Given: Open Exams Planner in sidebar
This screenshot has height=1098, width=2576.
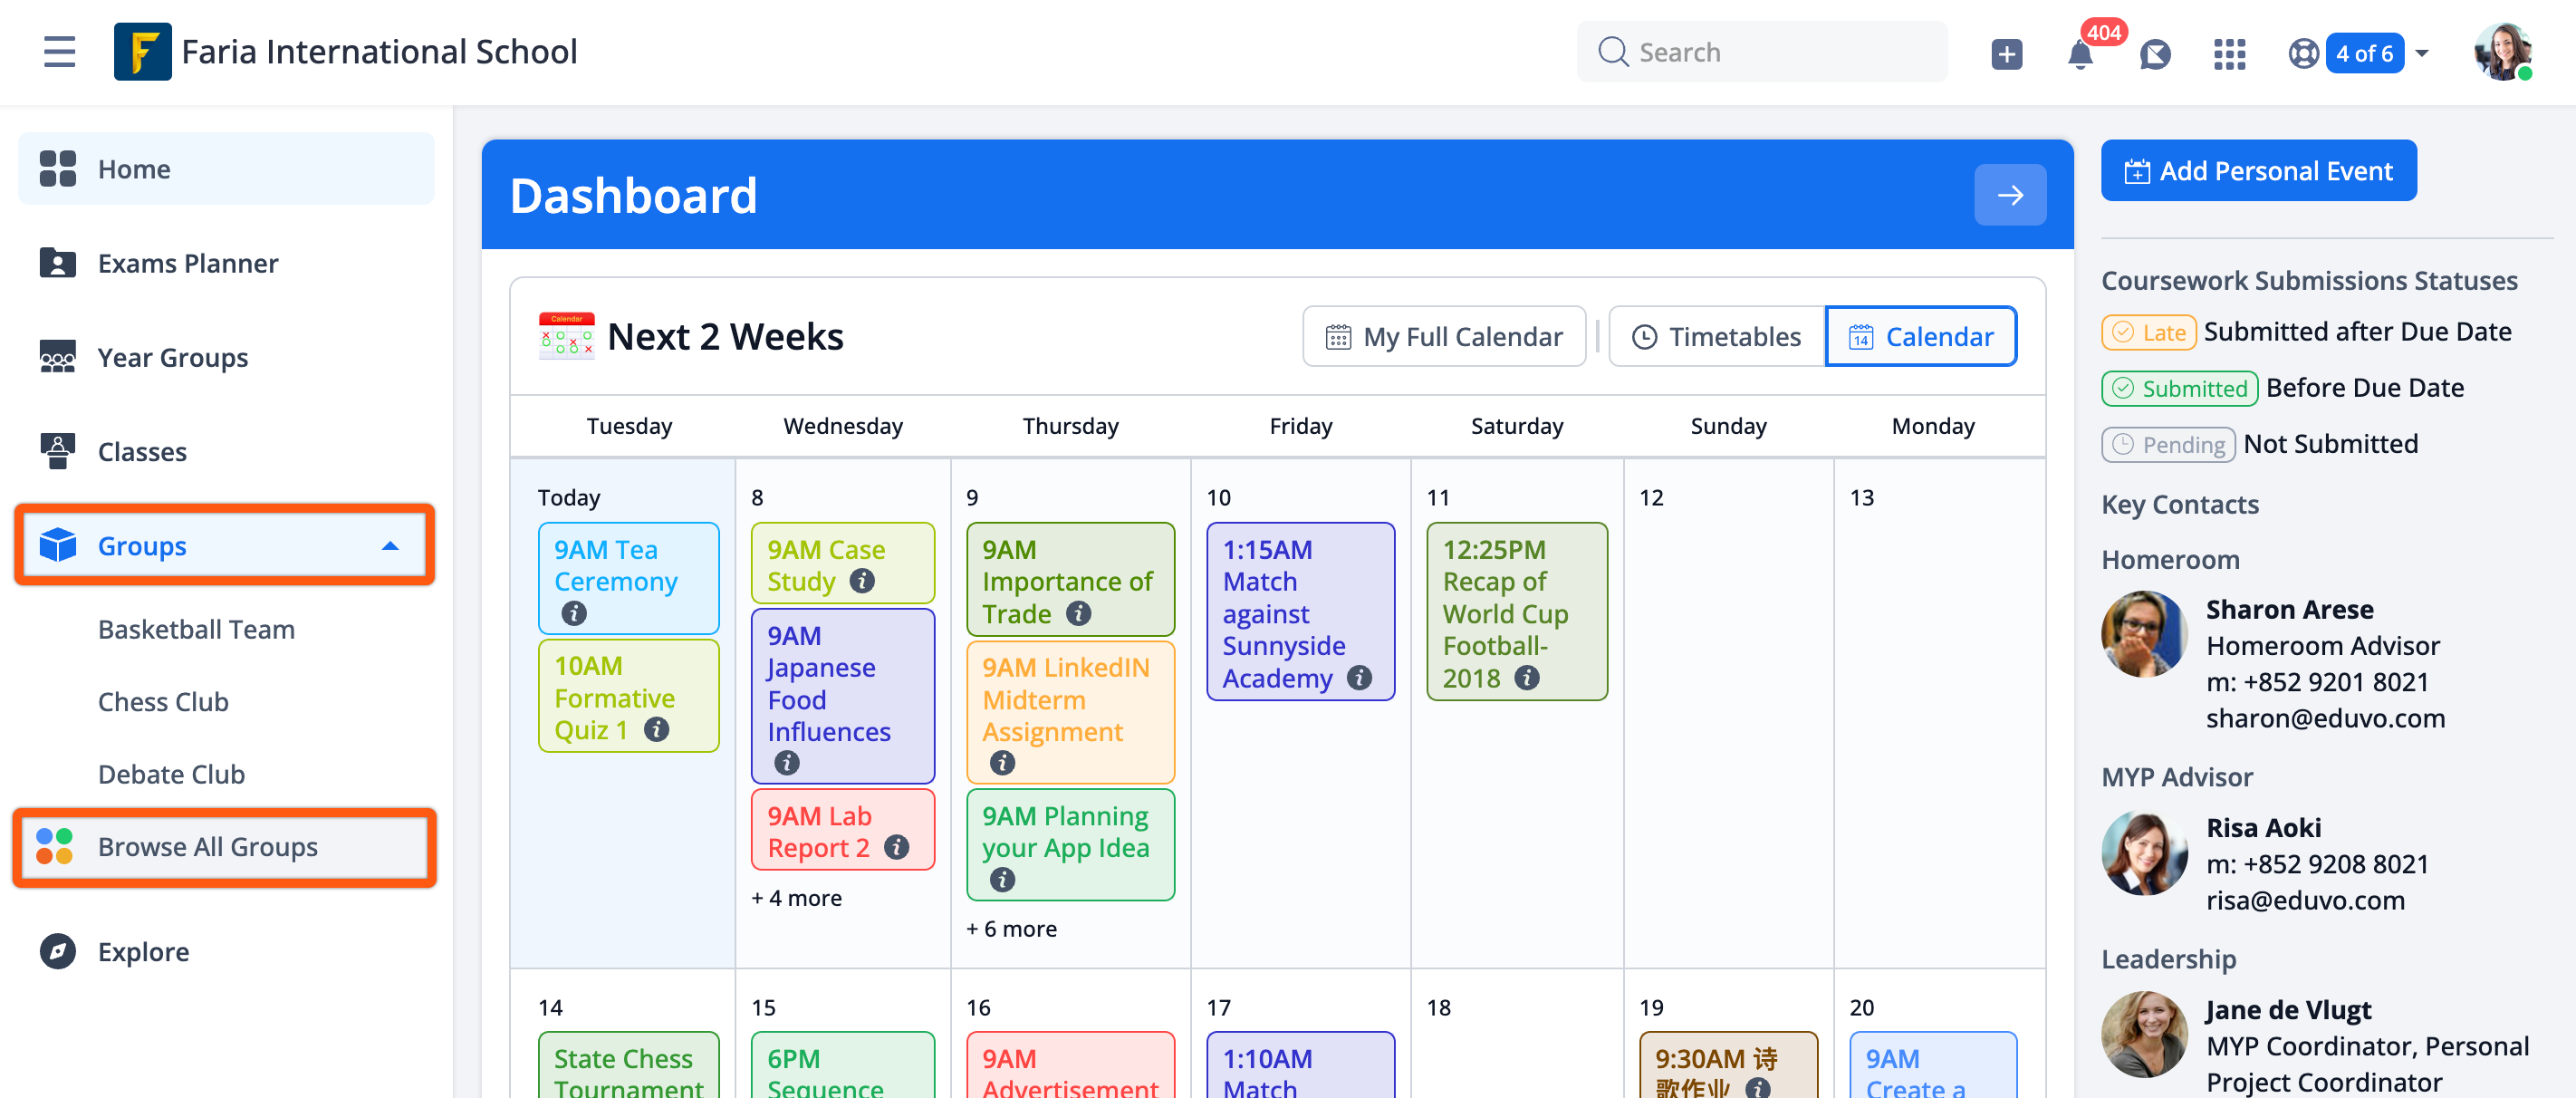Looking at the screenshot, I should tap(187, 263).
